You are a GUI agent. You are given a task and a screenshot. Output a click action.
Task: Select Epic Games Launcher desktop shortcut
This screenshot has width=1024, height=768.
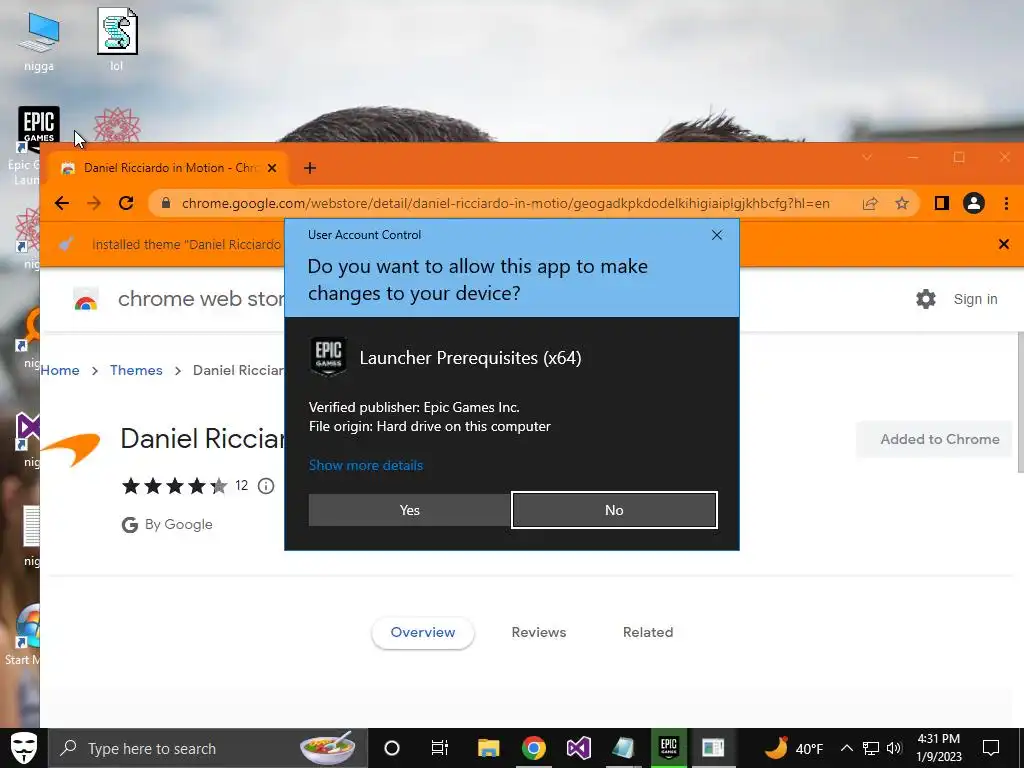(39, 127)
